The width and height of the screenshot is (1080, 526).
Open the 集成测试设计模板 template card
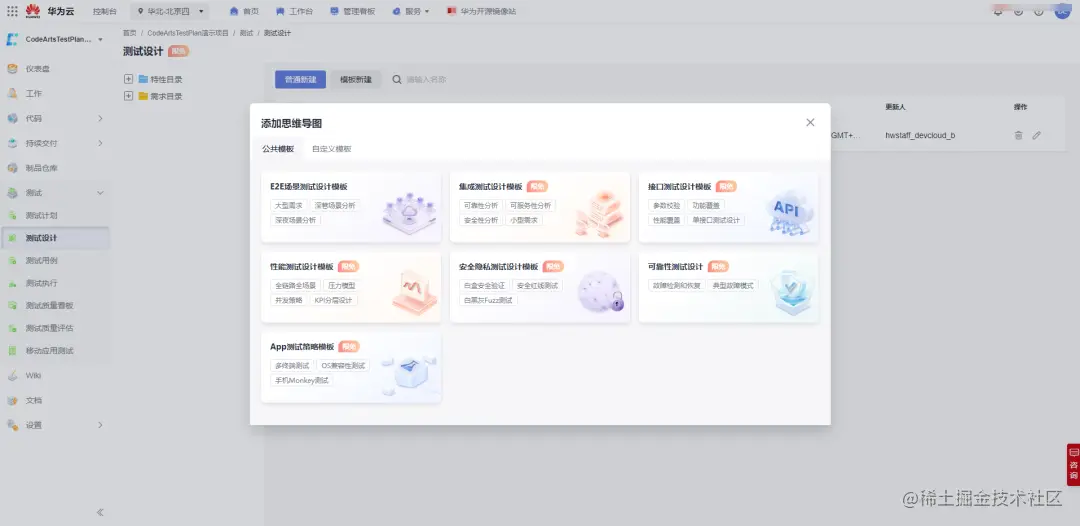click(540, 207)
